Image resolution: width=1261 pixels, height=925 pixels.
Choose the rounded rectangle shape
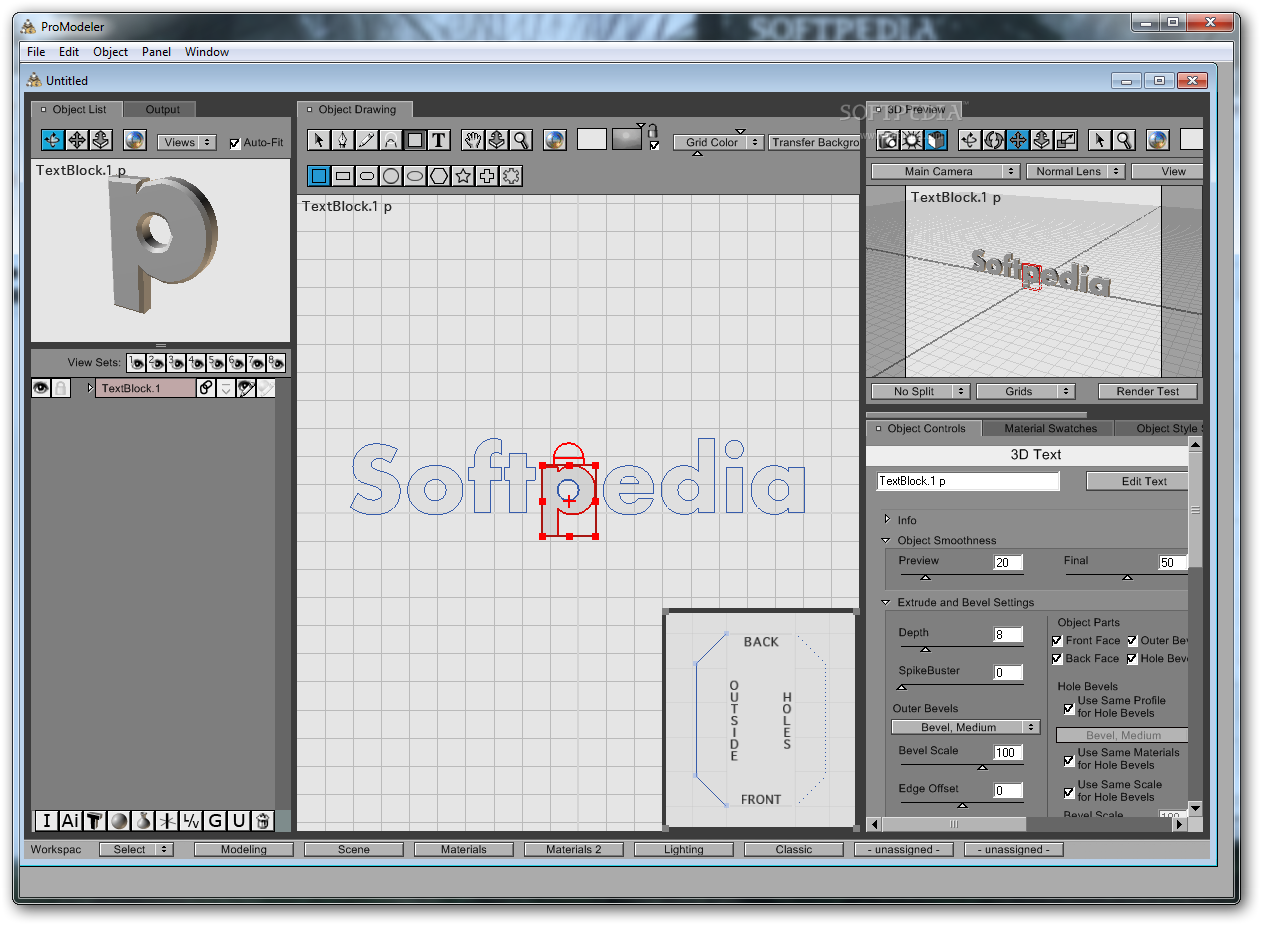367,176
